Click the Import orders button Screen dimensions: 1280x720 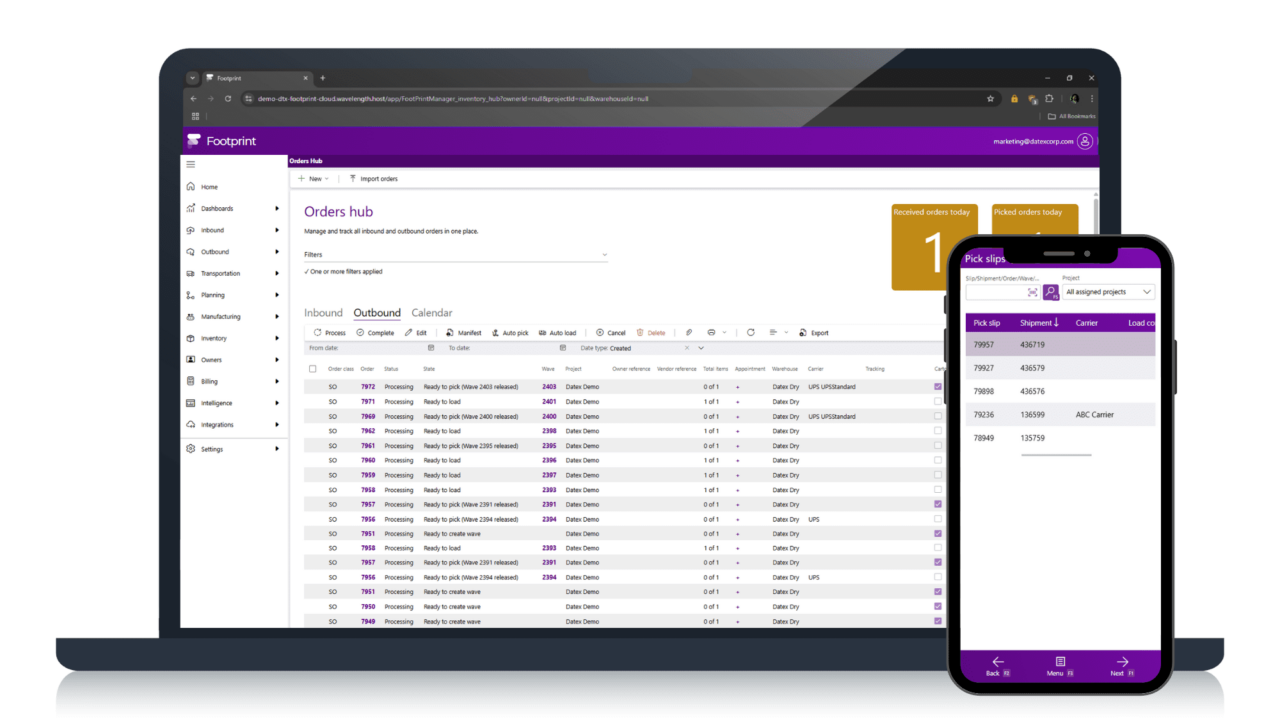point(373,179)
